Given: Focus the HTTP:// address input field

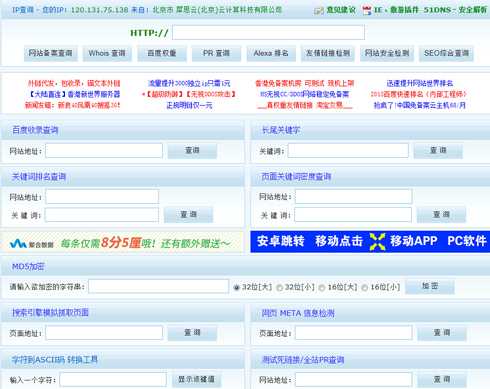Looking at the screenshot, I should [268, 32].
